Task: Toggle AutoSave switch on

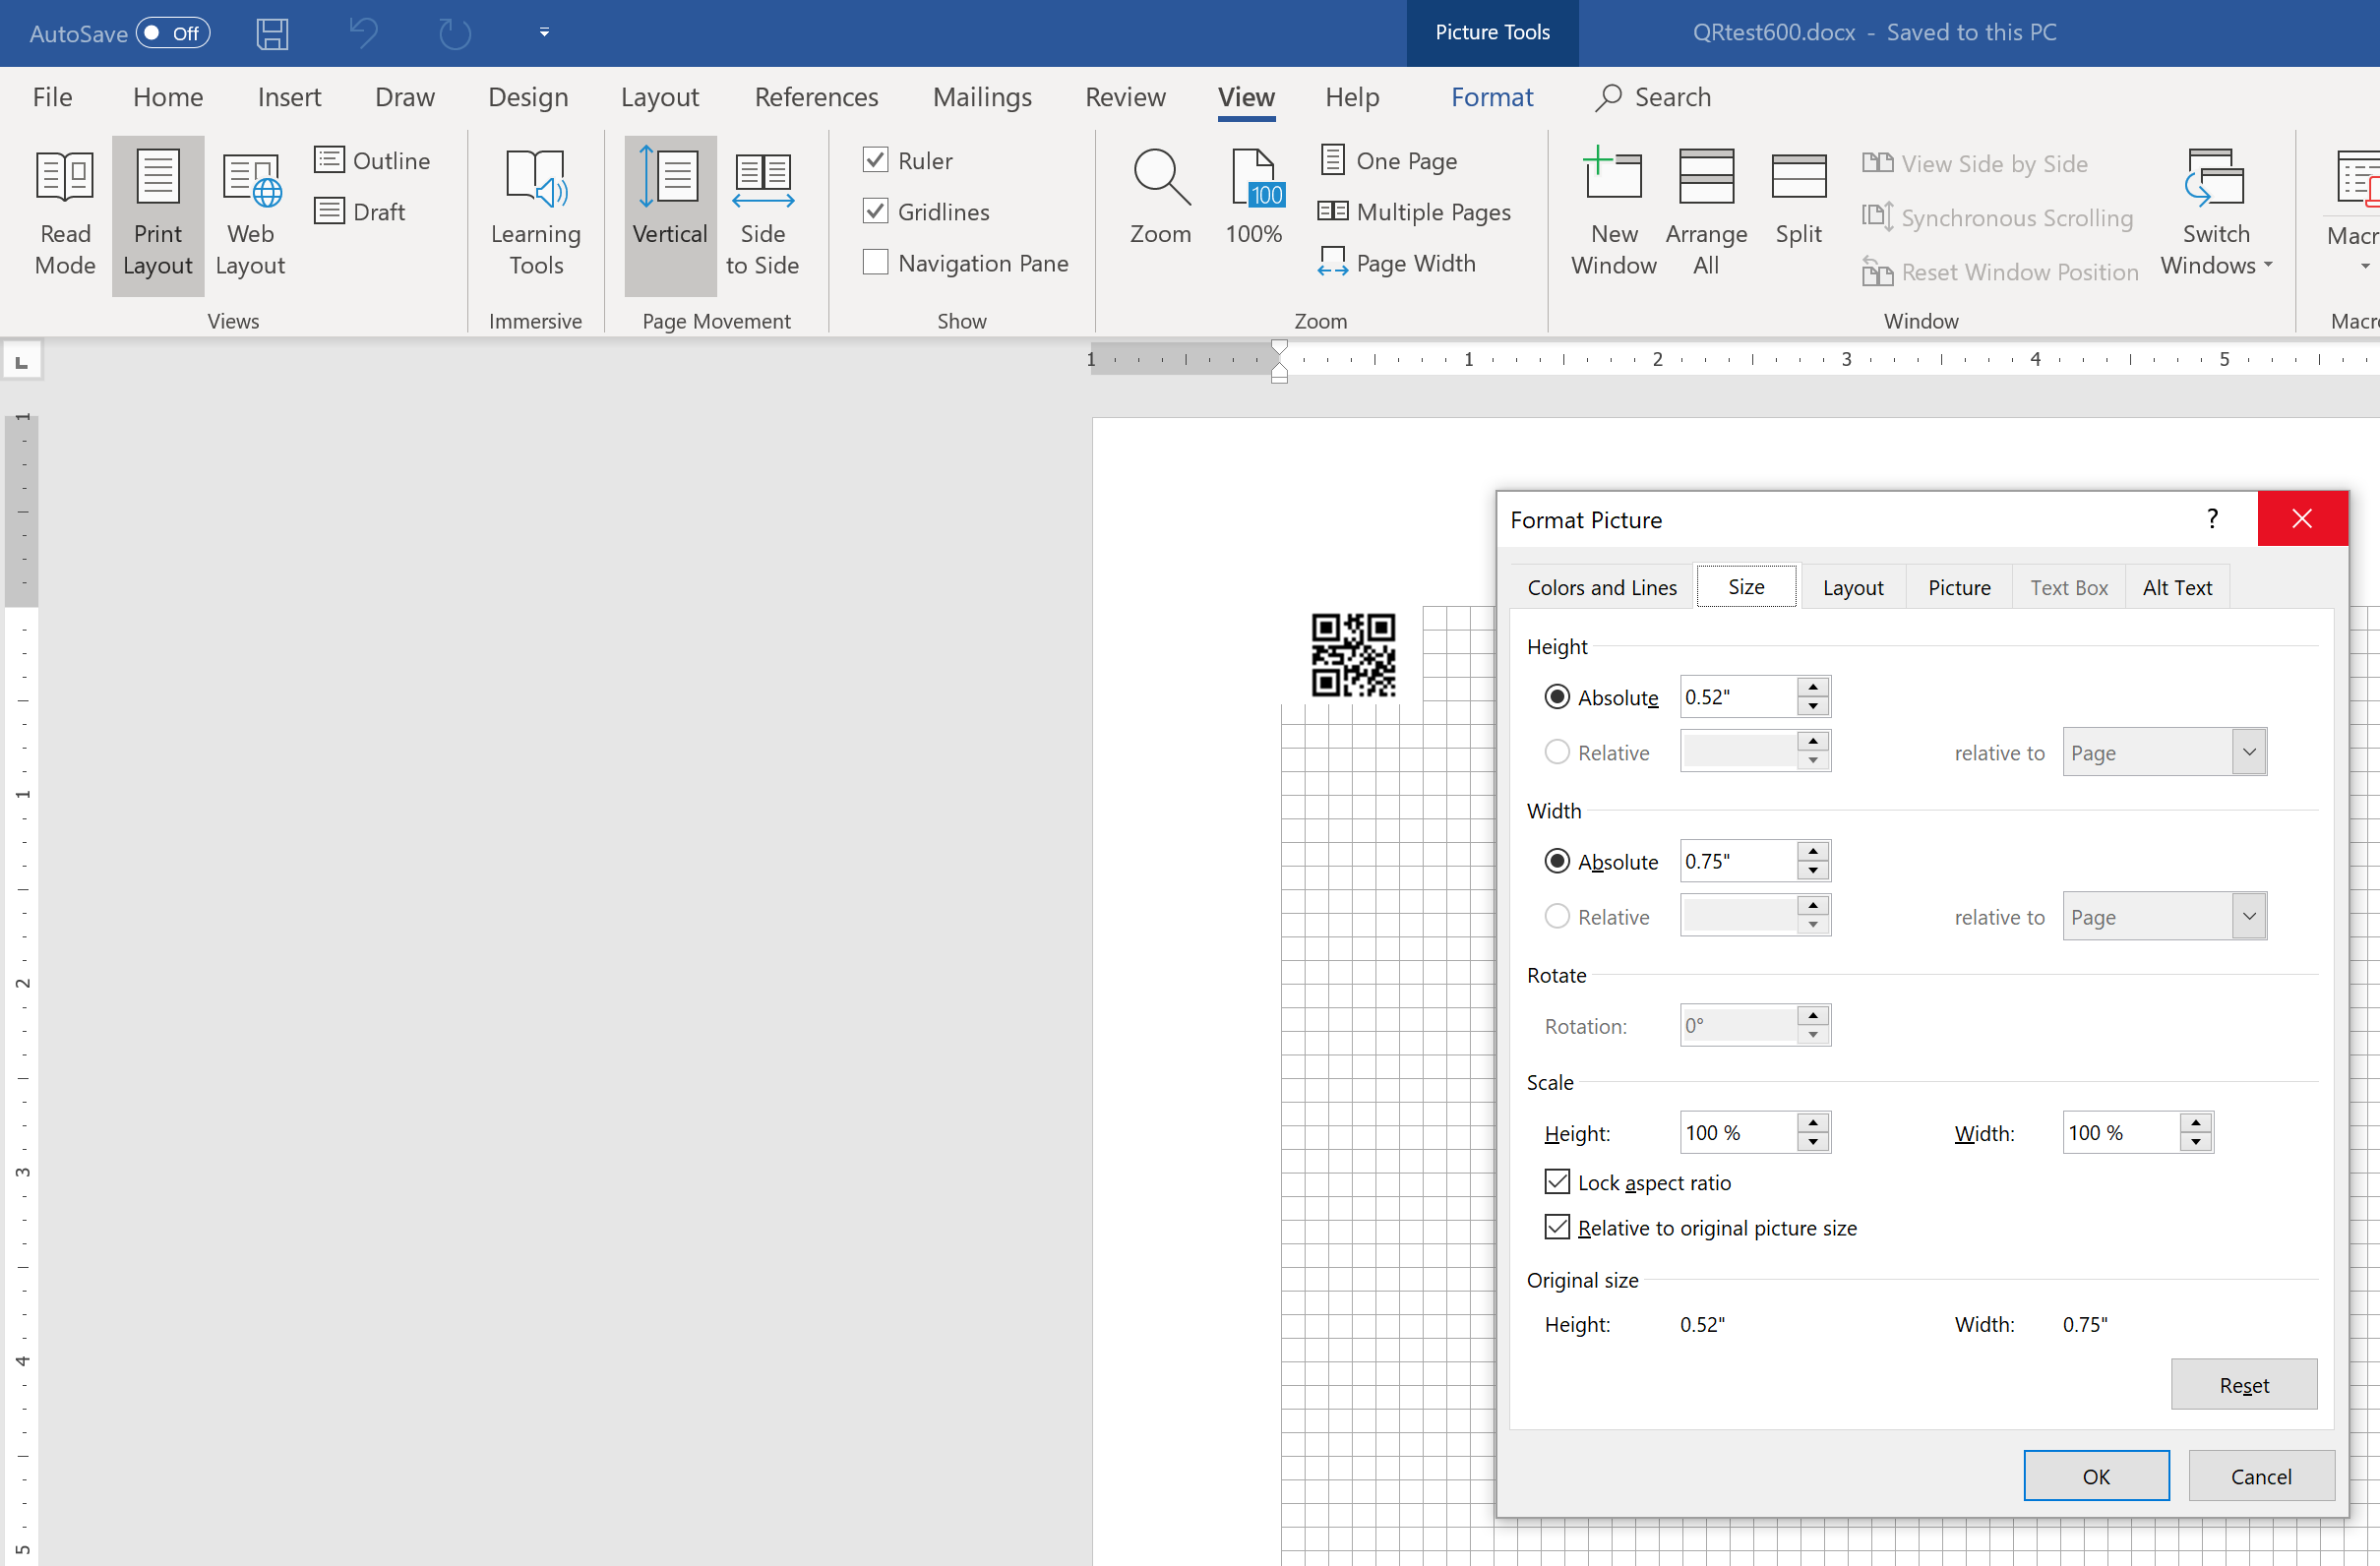Action: pyautogui.click(x=172, y=33)
